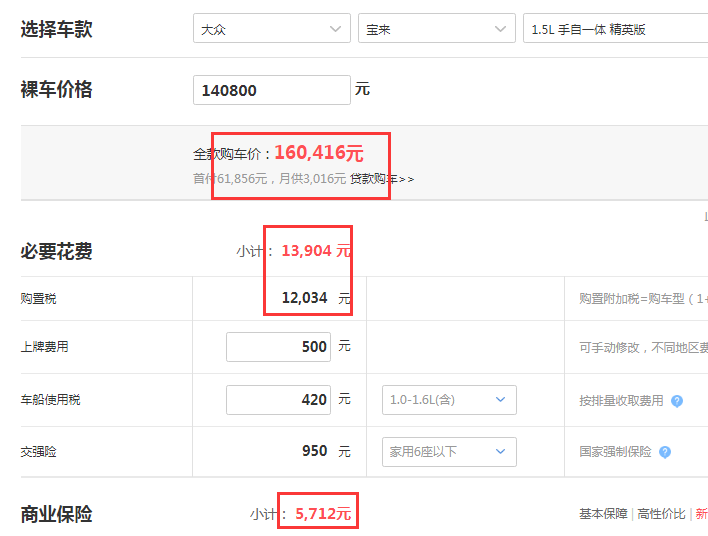Click the 可手动修改 note text

click(x=643, y=347)
